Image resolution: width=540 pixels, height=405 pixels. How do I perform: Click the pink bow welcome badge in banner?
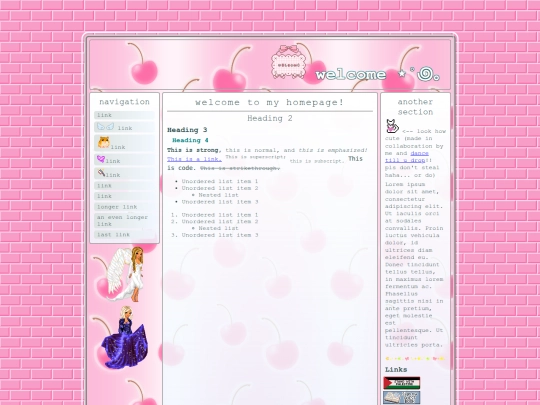pyautogui.click(x=288, y=62)
